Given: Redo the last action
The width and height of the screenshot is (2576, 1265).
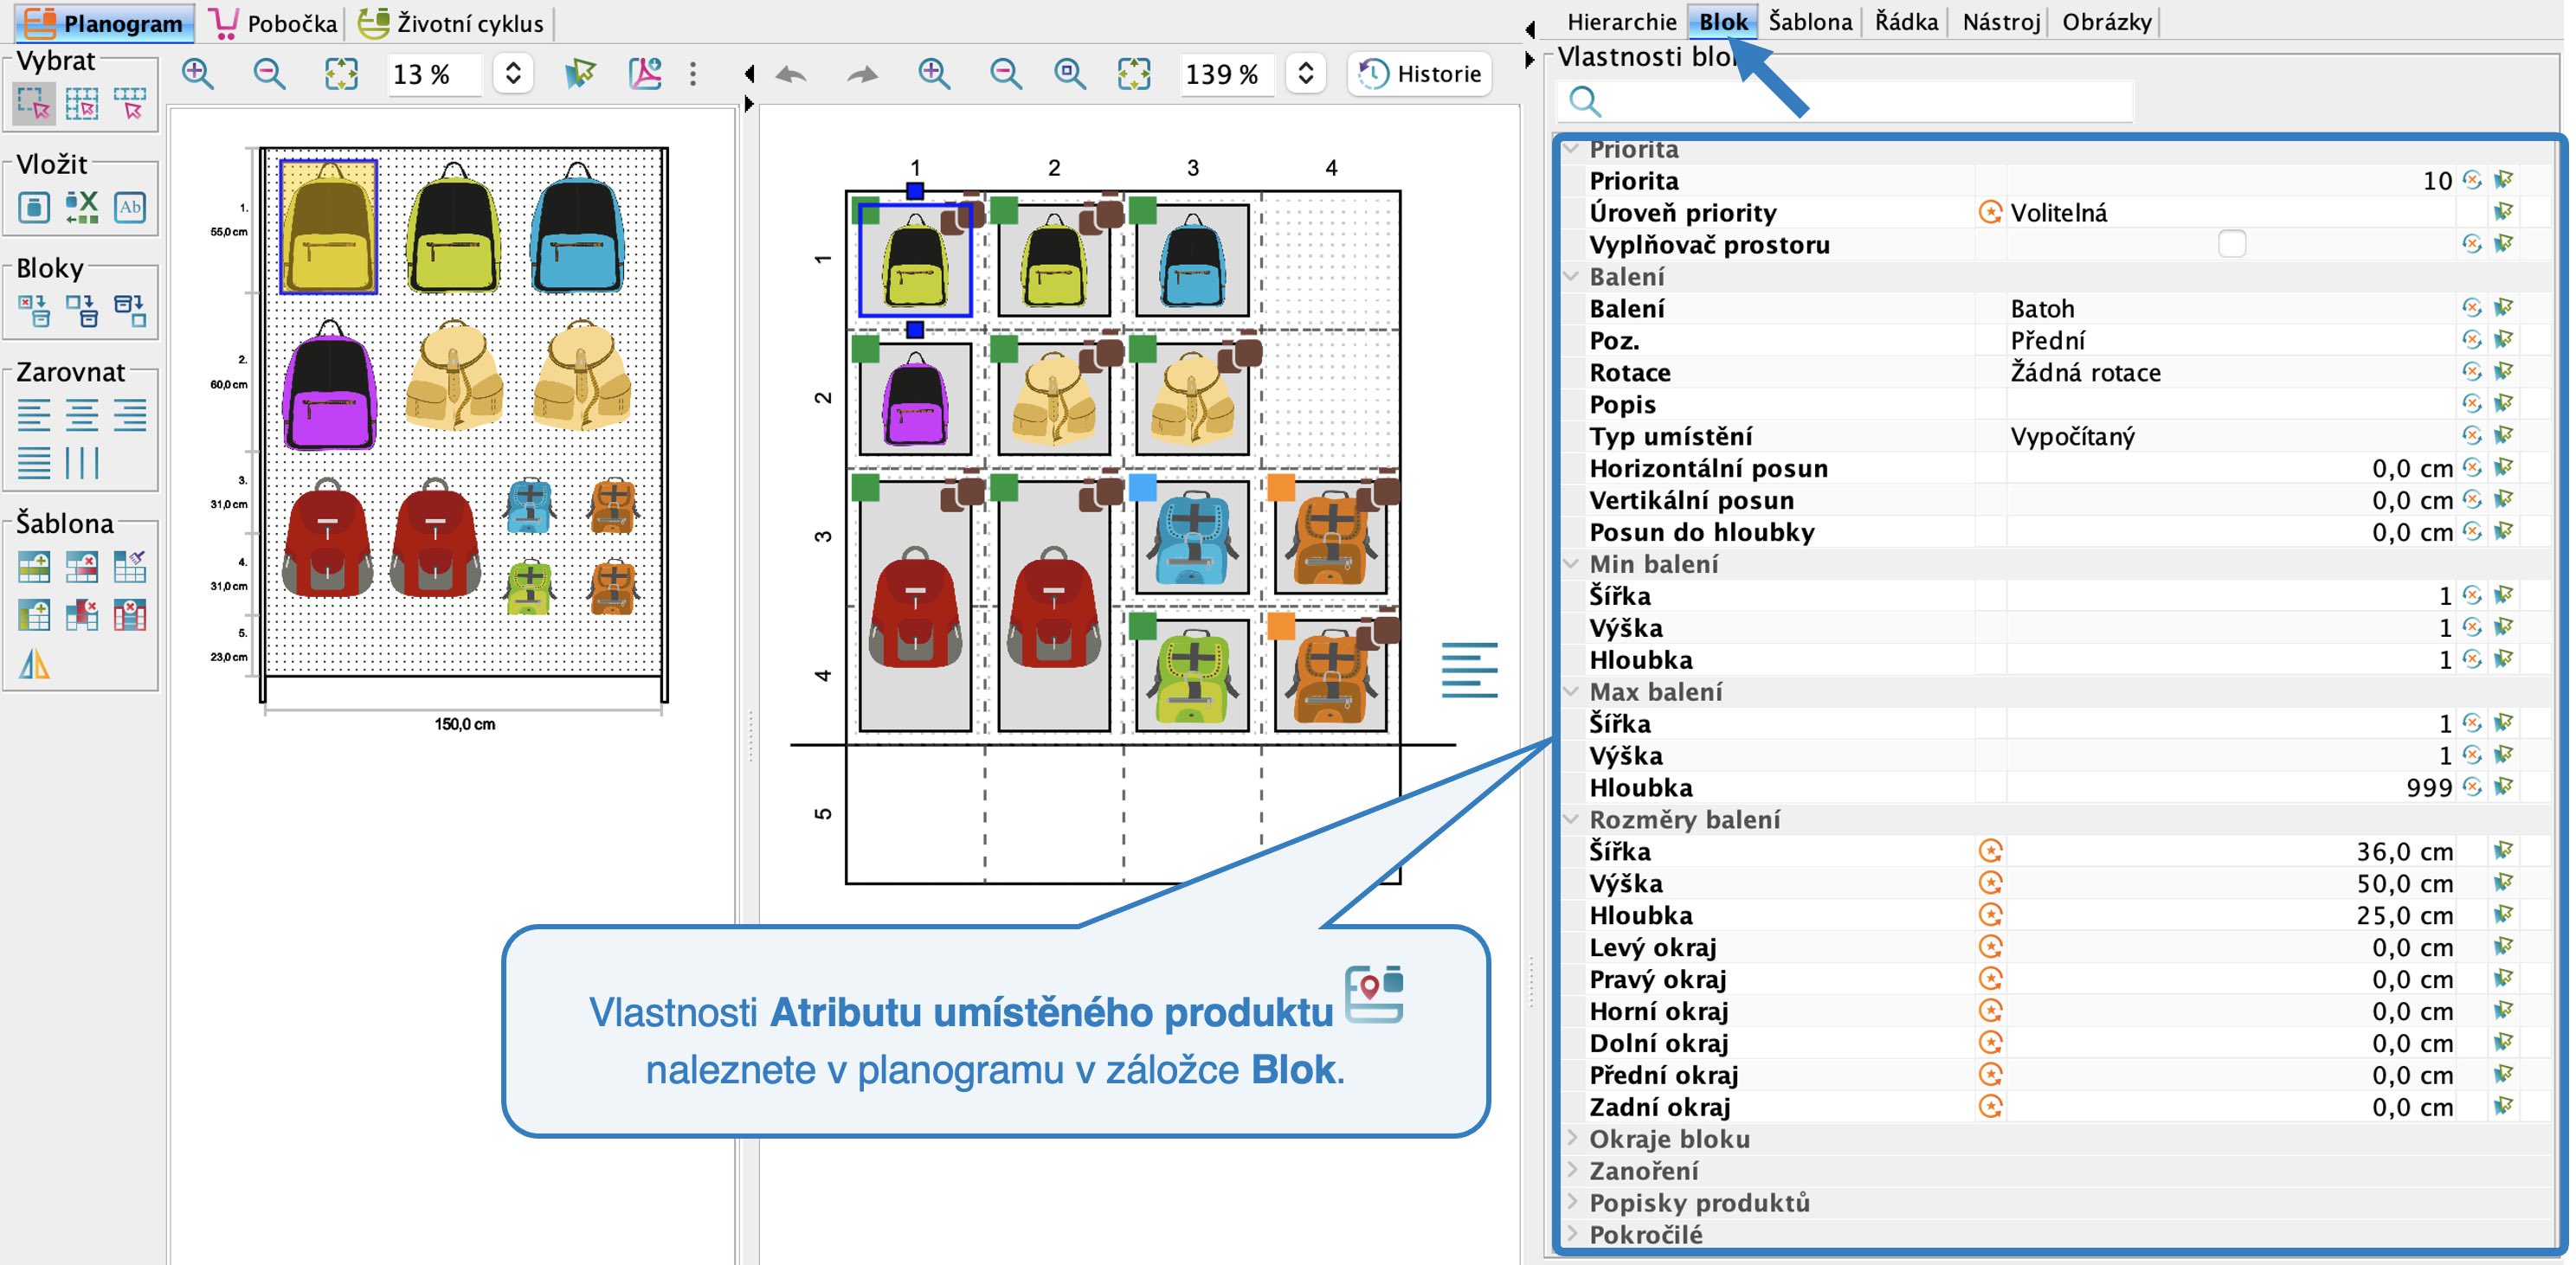Looking at the screenshot, I should (x=862, y=74).
